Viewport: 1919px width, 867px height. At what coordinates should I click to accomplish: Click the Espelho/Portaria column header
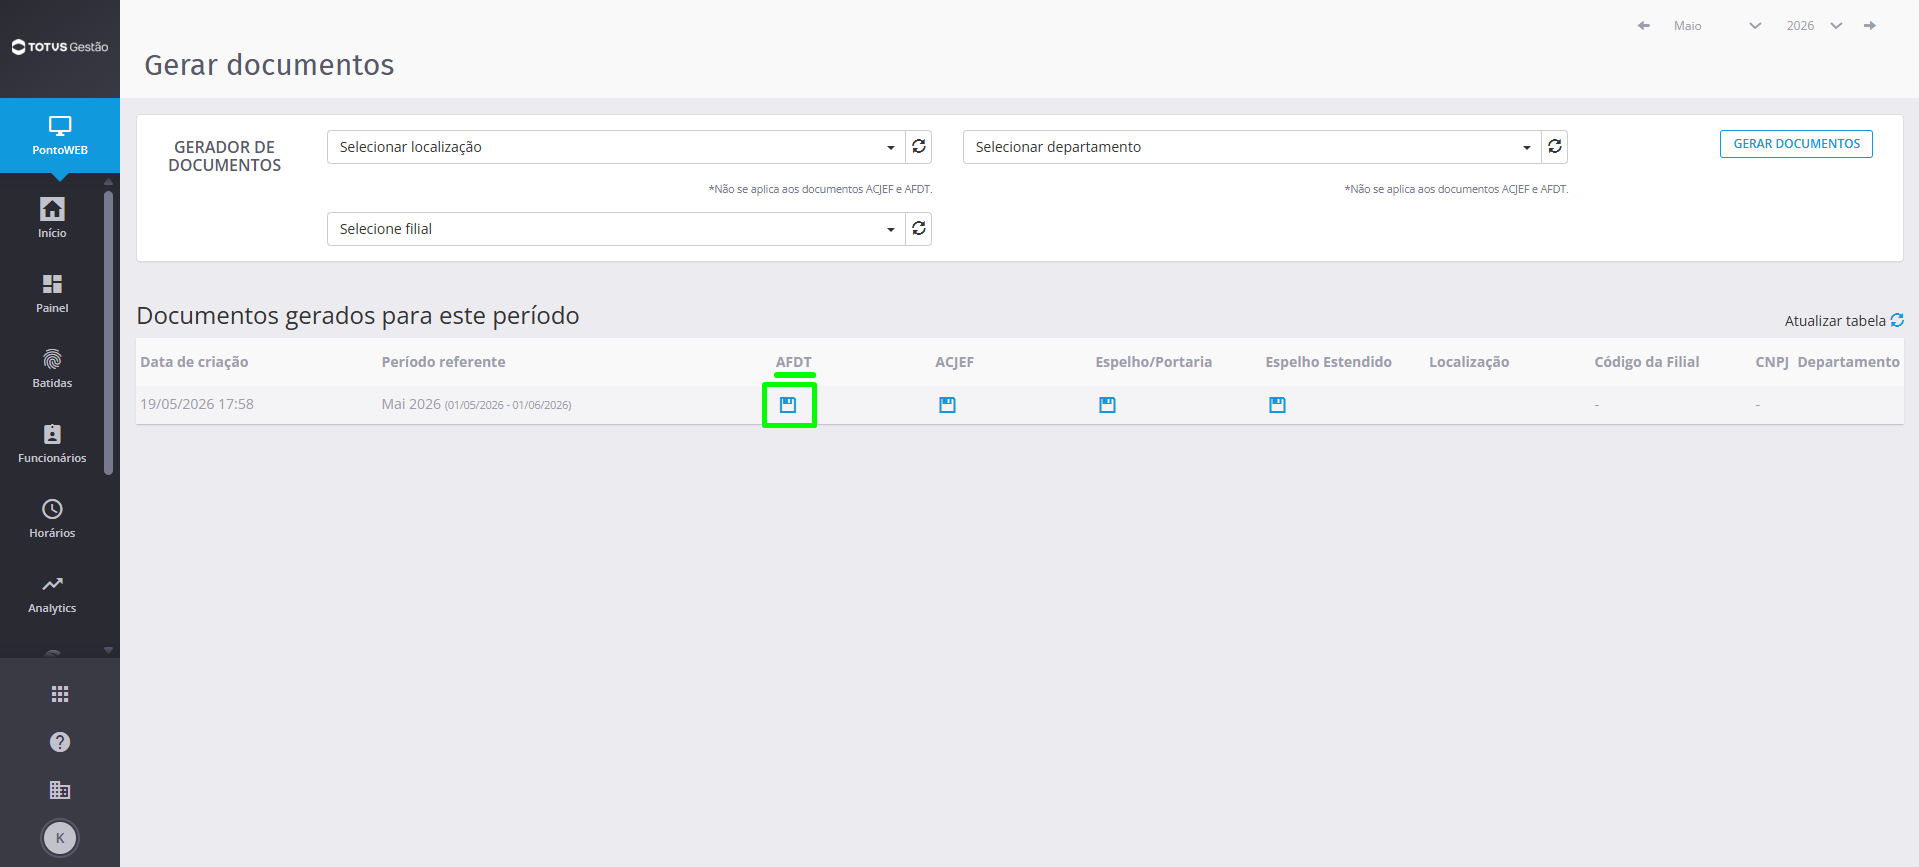click(1153, 362)
